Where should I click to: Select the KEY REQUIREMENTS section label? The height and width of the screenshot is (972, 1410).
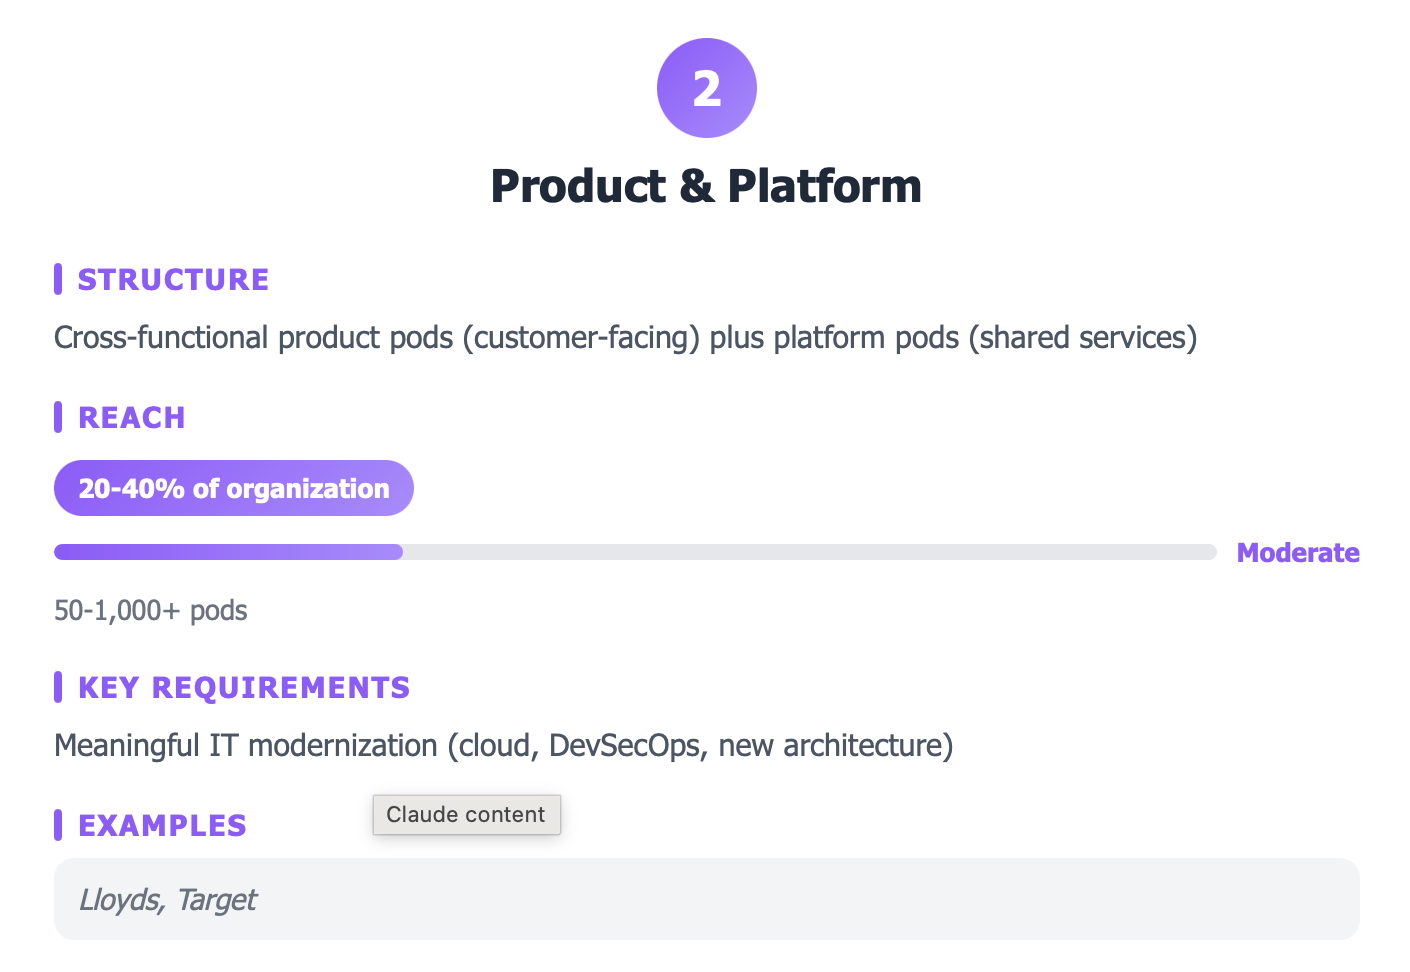coord(244,688)
